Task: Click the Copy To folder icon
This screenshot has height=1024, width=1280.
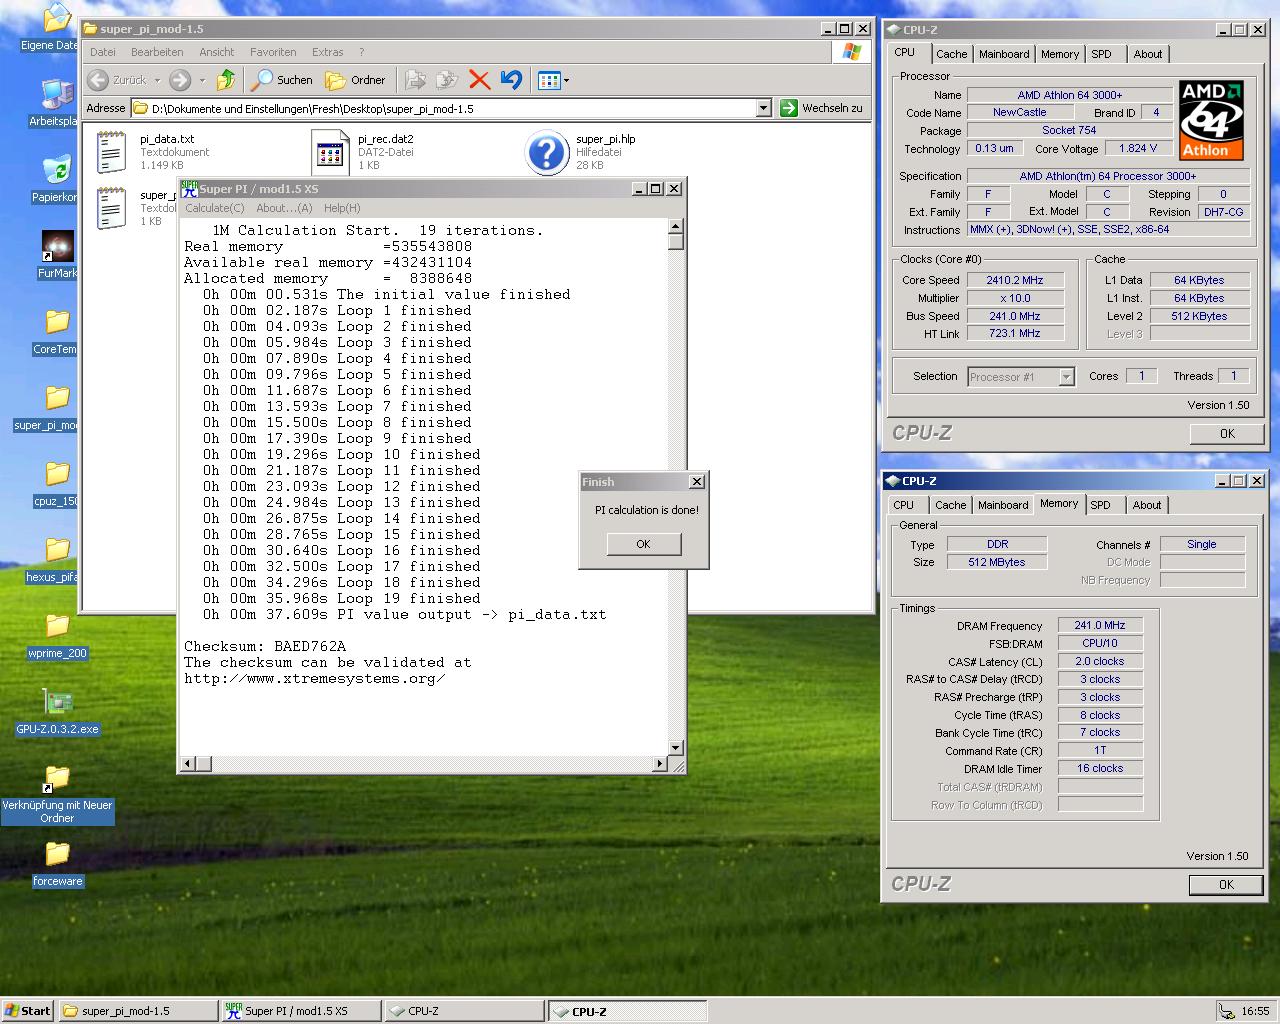Action: [447, 80]
